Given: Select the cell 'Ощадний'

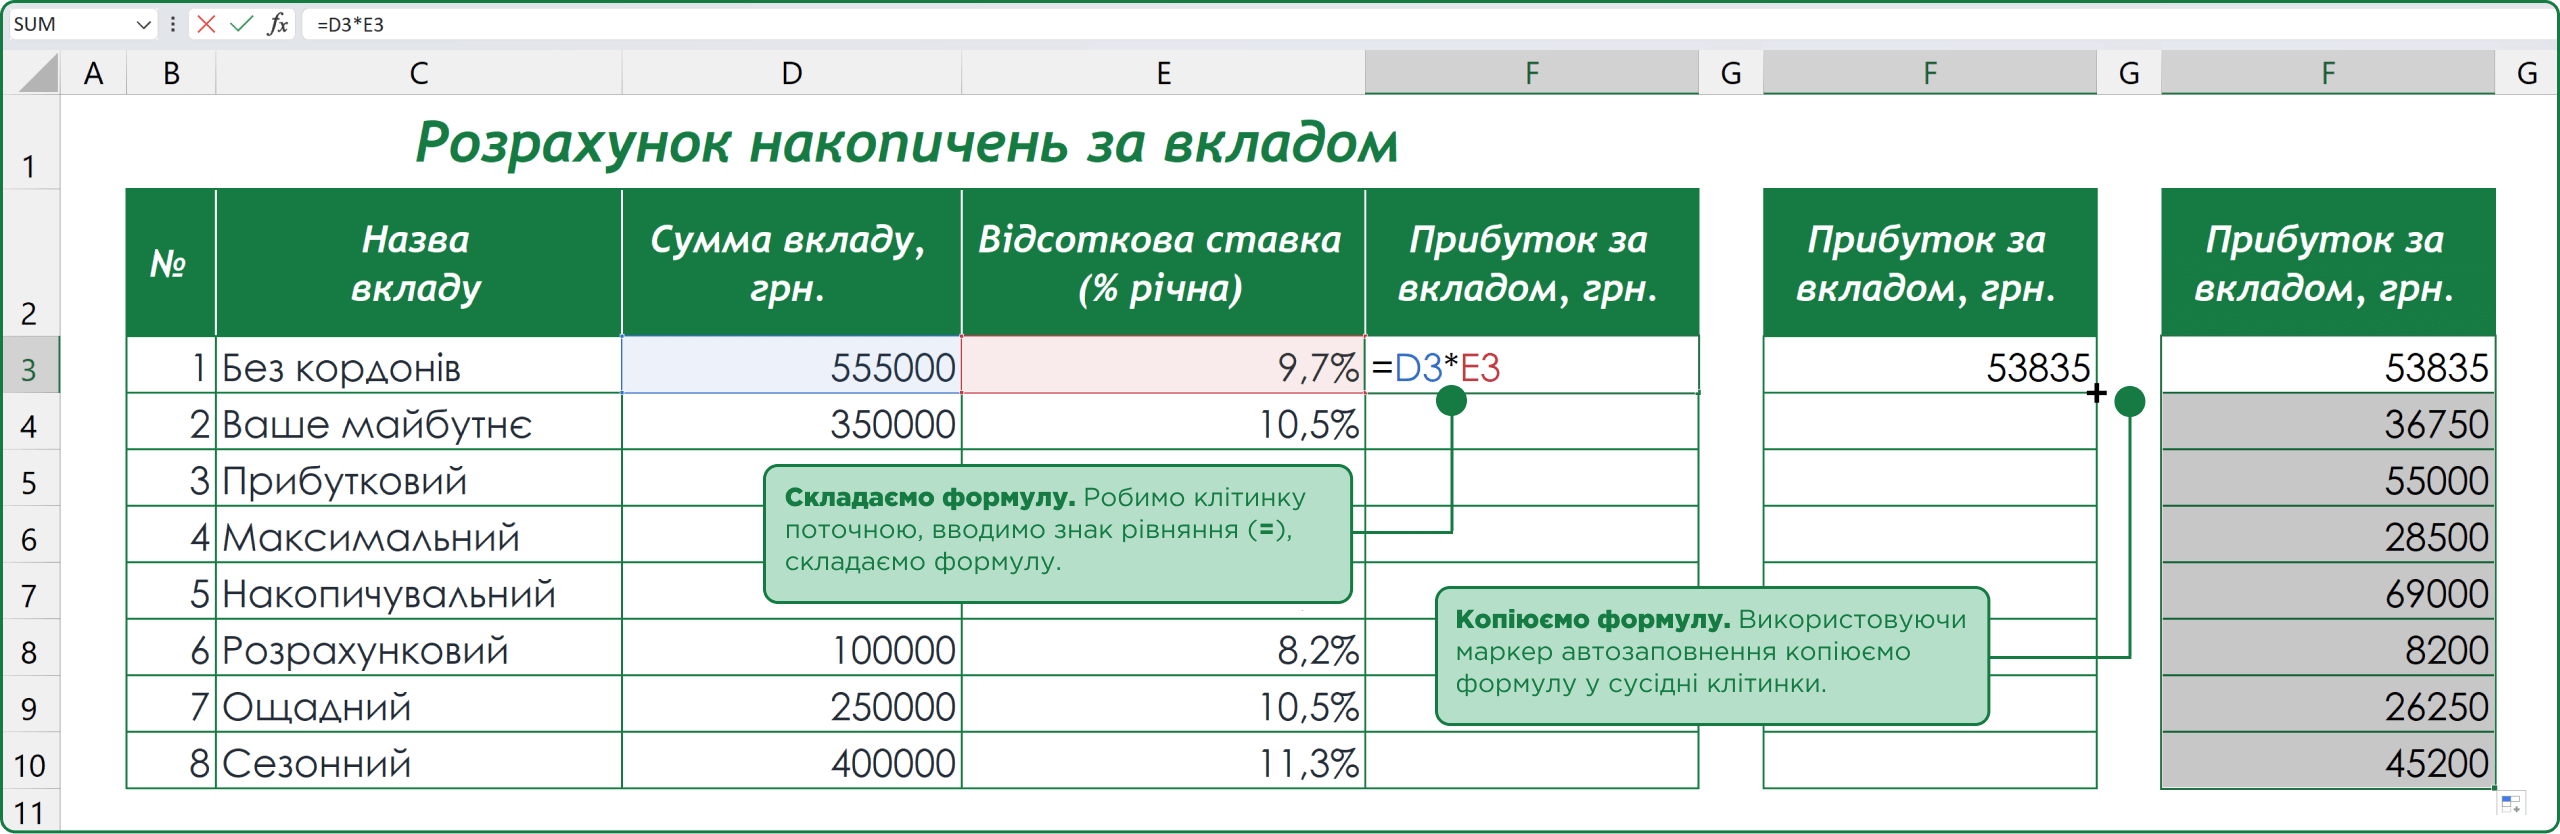Looking at the screenshot, I should pyautogui.click(x=419, y=704).
